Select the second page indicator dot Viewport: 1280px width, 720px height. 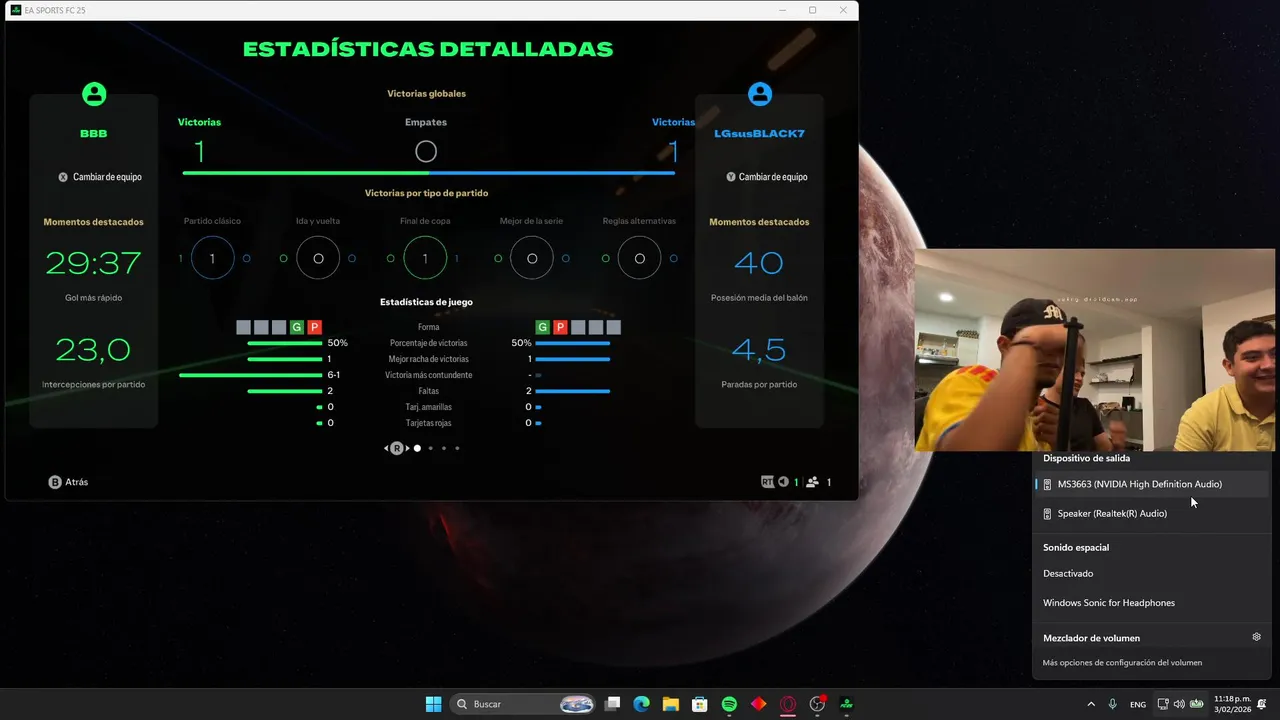[431, 448]
